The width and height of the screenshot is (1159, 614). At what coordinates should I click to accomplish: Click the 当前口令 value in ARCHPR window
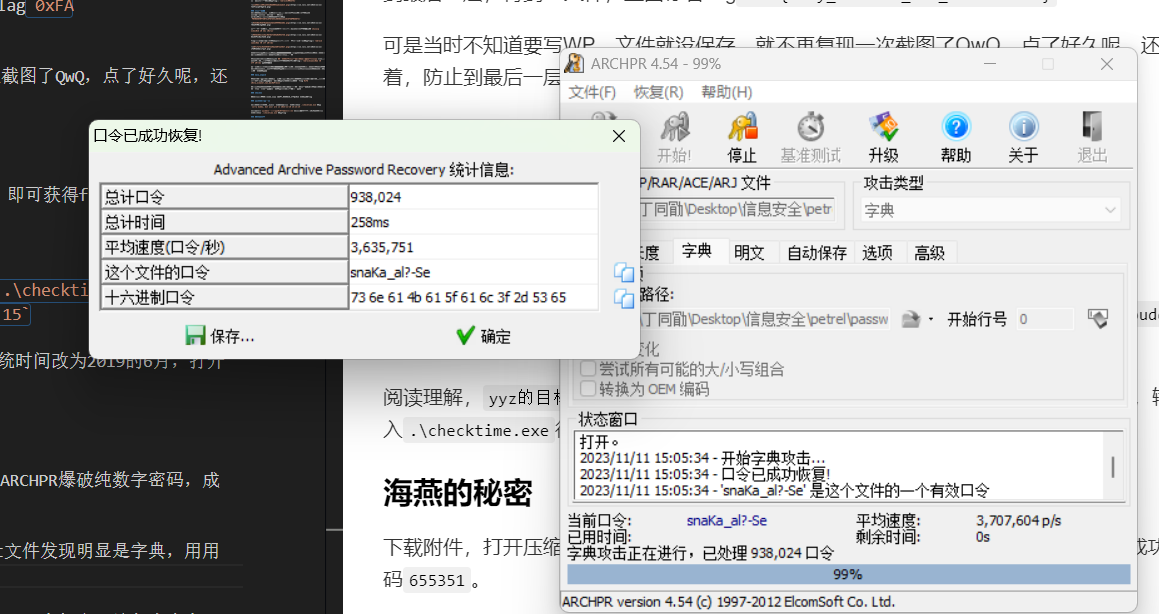[727, 521]
